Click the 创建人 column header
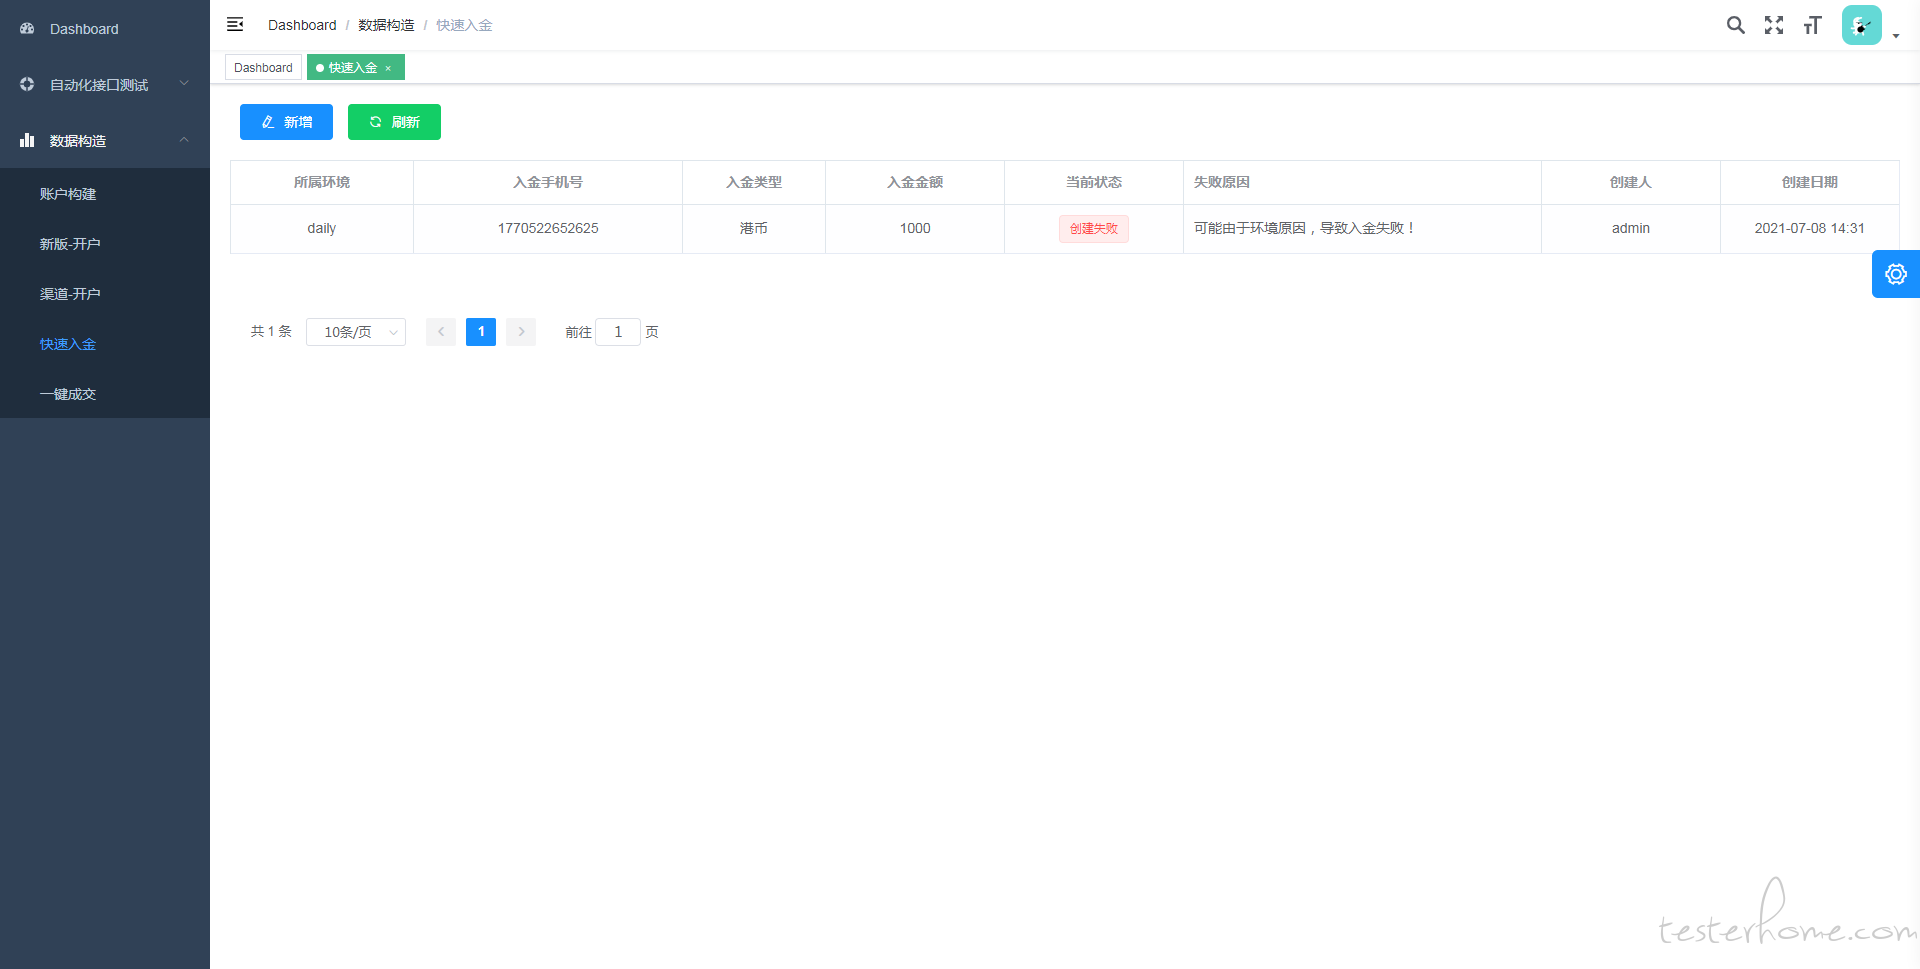Viewport: 1920px width, 969px height. (1631, 182)
